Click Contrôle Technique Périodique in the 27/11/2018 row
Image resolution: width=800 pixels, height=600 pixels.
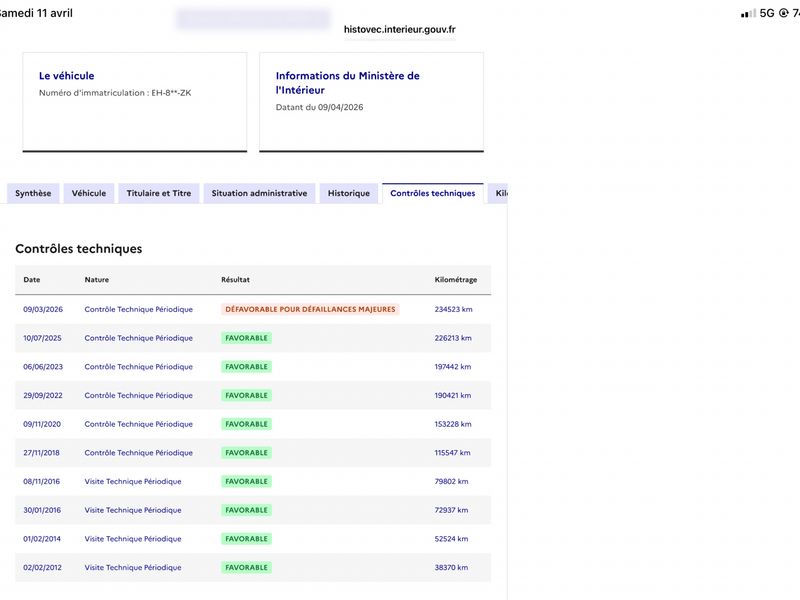point(139,453)
